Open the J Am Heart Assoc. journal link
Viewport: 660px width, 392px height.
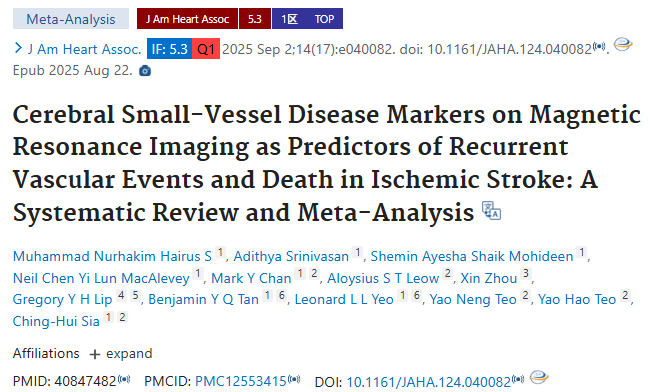pyautogui.click(x=85, y=49)
